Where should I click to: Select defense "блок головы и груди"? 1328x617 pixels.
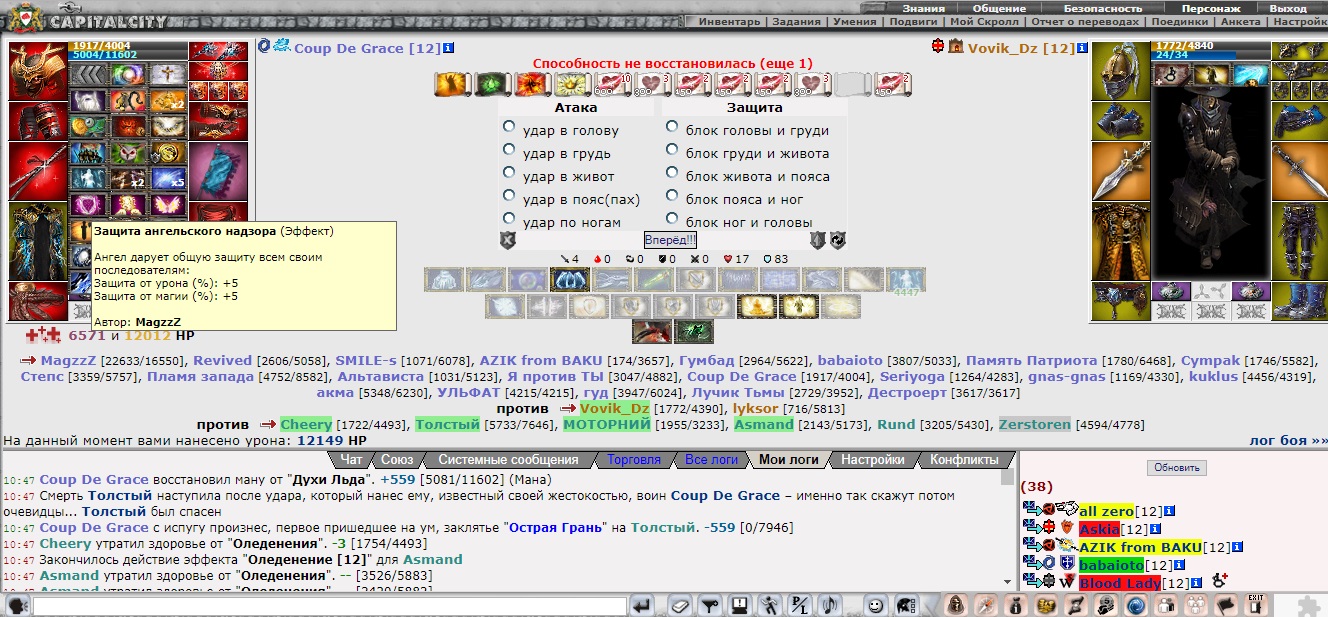click(673, 127)
